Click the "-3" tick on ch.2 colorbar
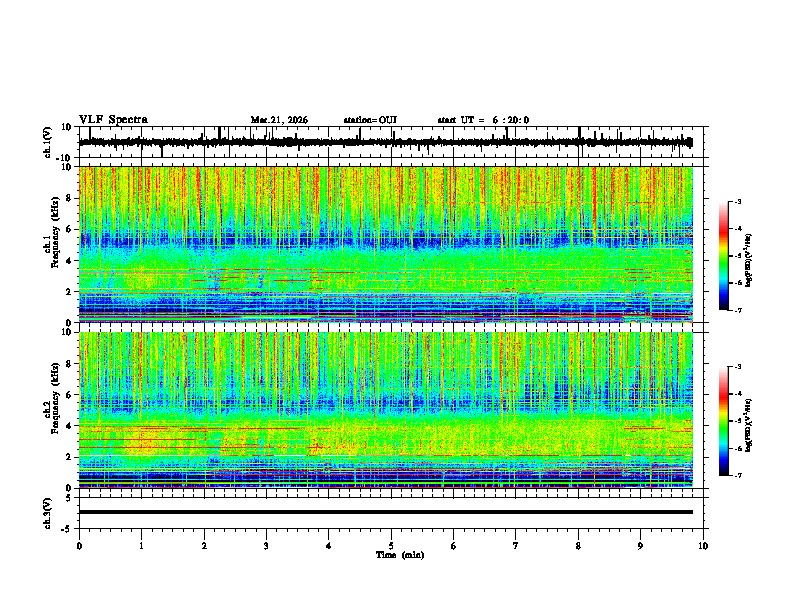The image size is (792, 612). [x=737, y=367]
